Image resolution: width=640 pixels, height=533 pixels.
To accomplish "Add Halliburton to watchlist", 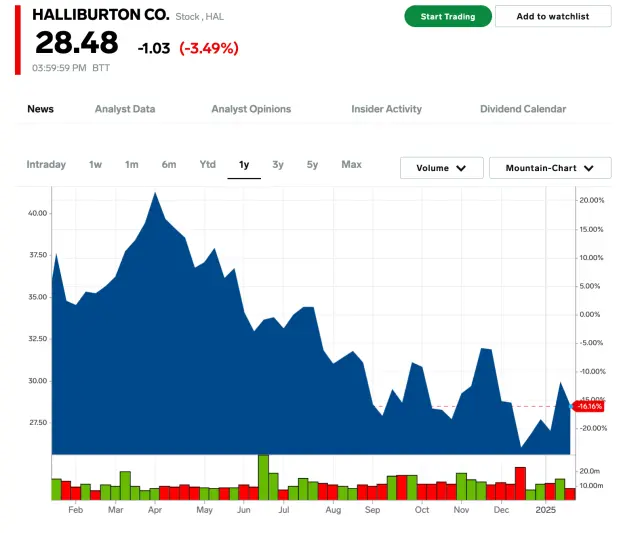I will 552,17.
